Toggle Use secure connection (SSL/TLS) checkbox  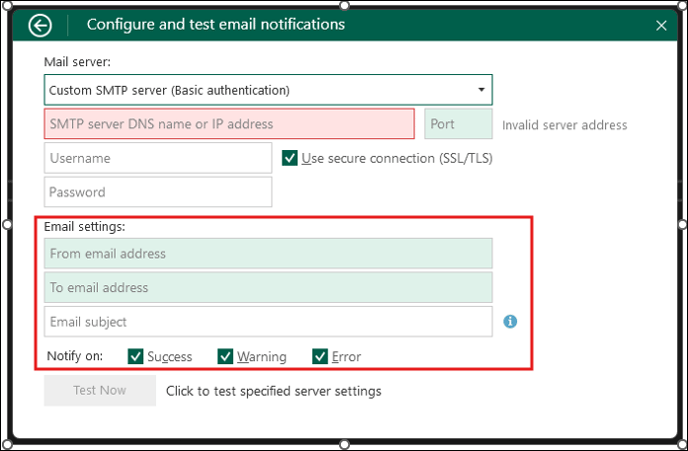pyautogui.click(x=290, y=158)
